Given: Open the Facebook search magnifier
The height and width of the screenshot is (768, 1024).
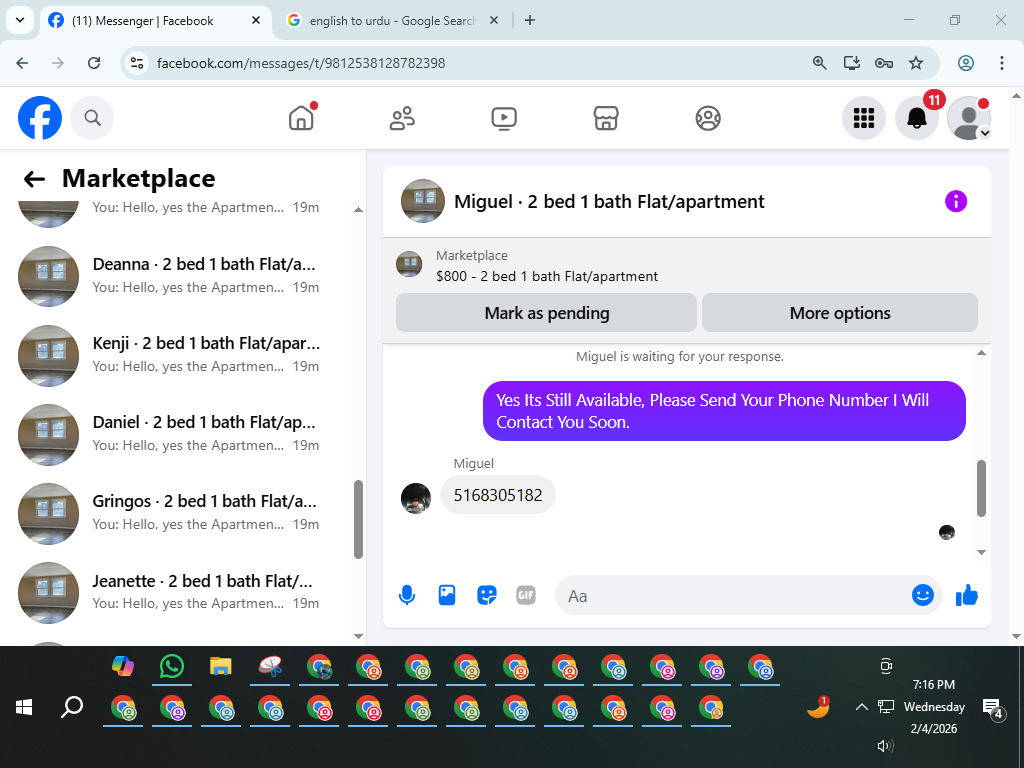Looking at the screenshot, I should tap(92, 118).
